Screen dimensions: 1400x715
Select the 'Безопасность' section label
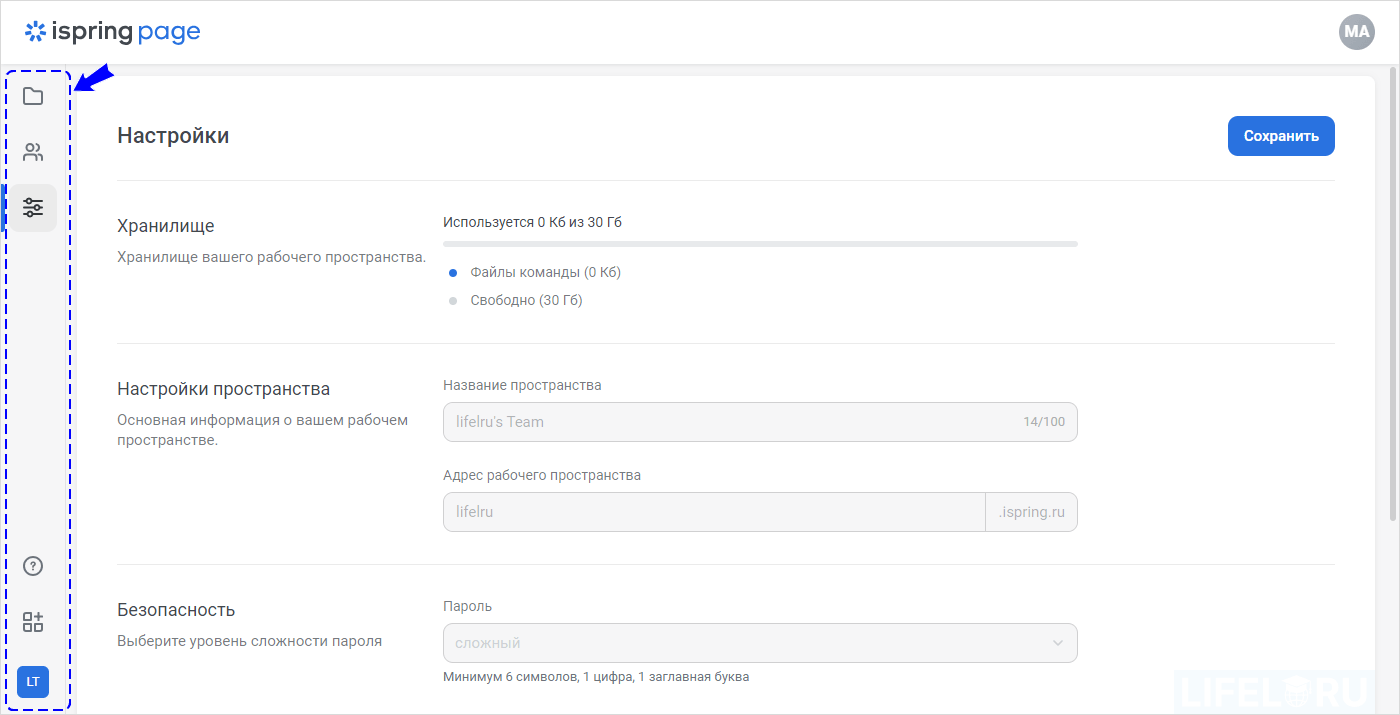pos(177,609)
